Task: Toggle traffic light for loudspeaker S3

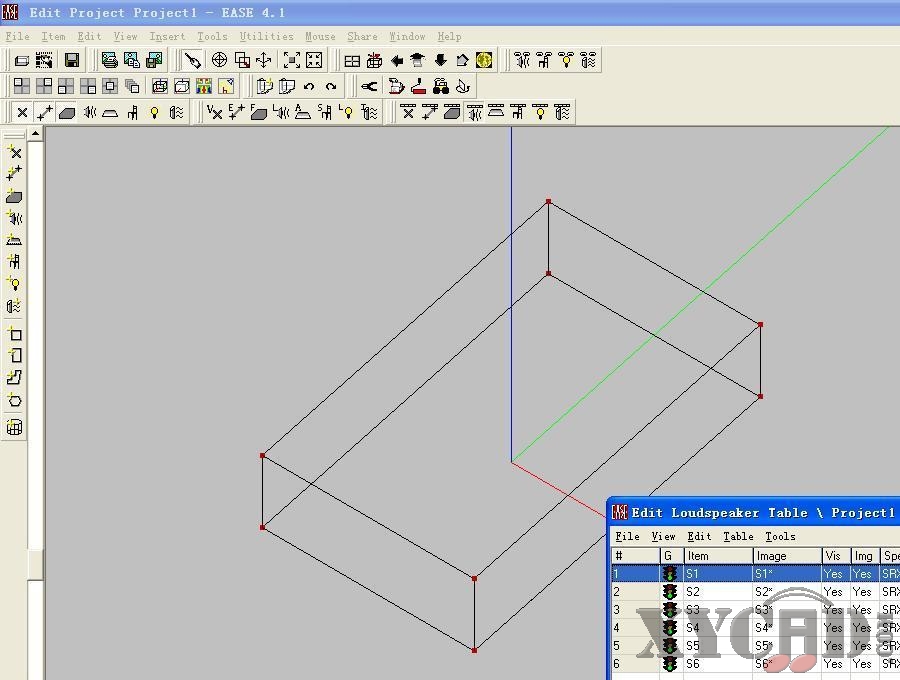Action: coord(670,609)
